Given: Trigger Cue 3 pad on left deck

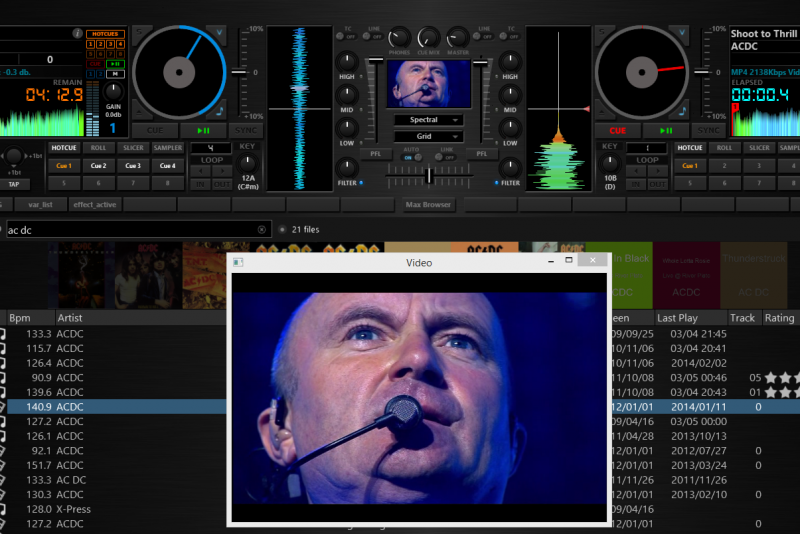Looking at the screenshot, I should coord(133,166).
